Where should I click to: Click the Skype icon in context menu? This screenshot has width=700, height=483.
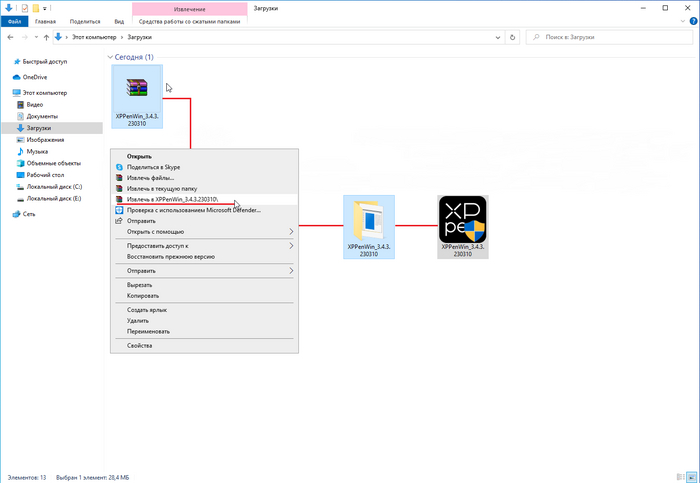point(119,167)
